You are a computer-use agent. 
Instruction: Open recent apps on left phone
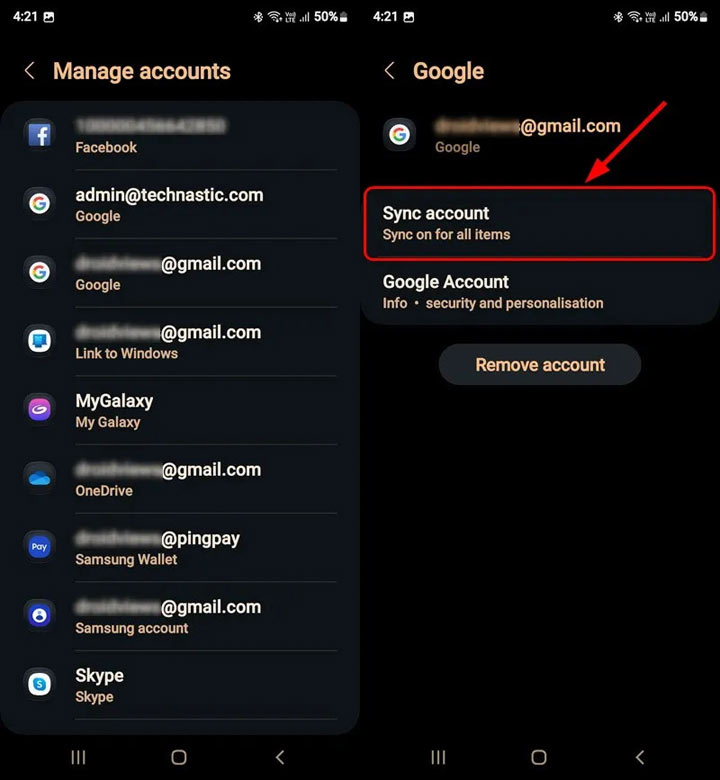click(x=78, y=757)
